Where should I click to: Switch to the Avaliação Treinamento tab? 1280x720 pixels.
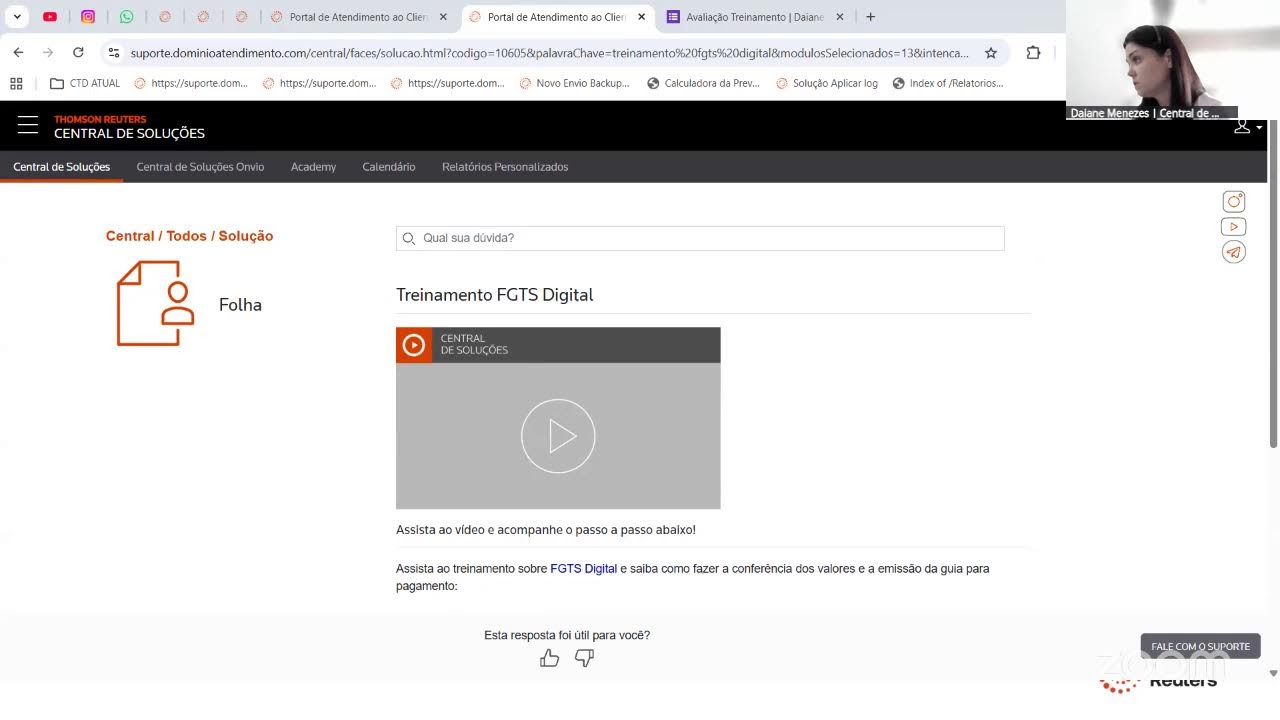(755, 17)
